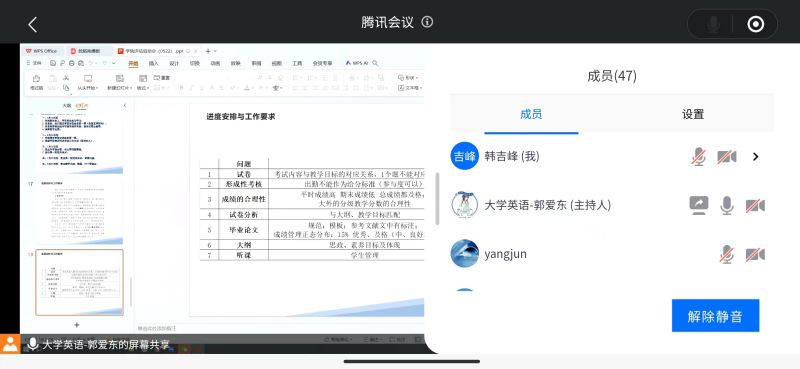The width and height of the screenshot is (800, 369).
Task: Open the 会员专享 ribbon tab
Action: pos(322,63)
